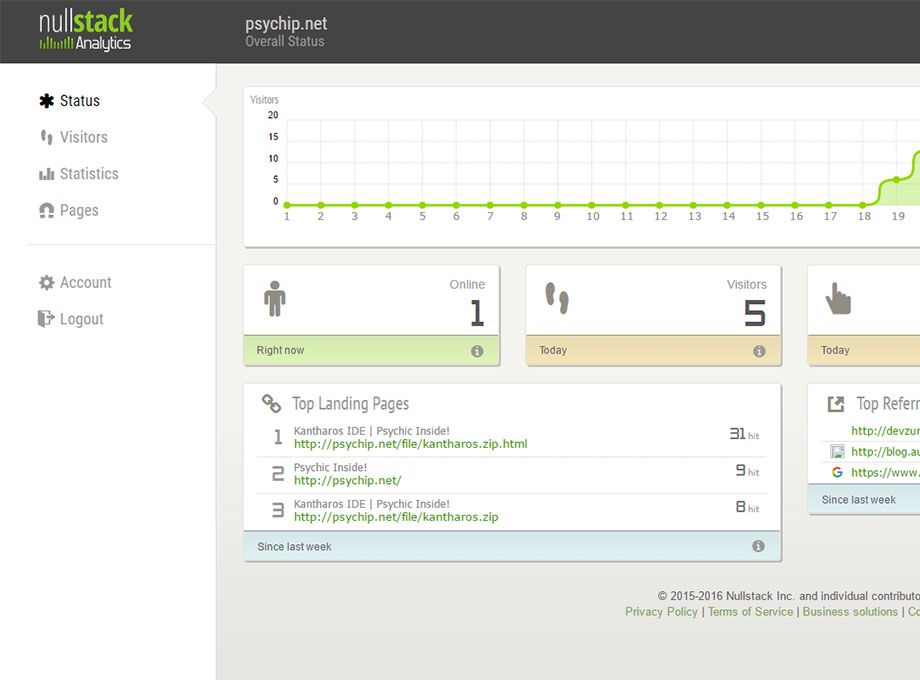This screenshot has height=680, width=920.
Task: Click the Nullstack Analytics logo
Action: 85,31
